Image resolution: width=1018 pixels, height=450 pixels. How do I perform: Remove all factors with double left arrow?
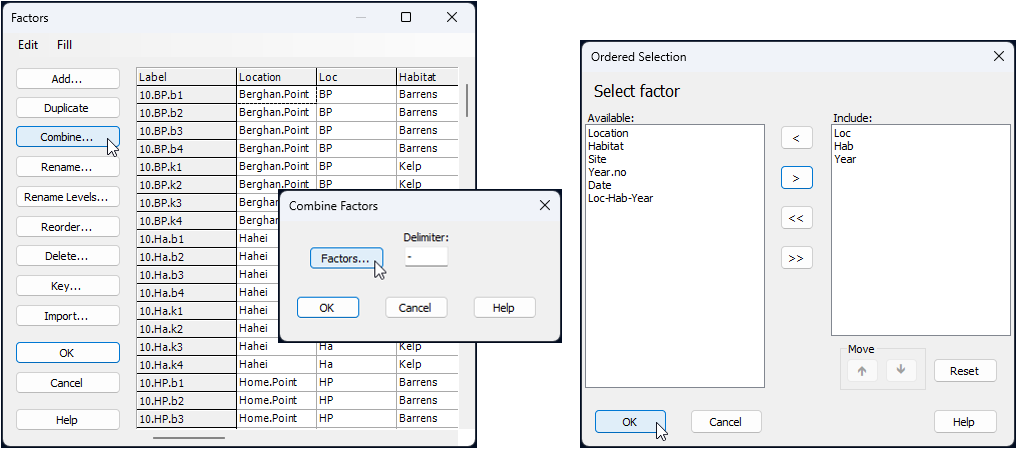[796, 218]
